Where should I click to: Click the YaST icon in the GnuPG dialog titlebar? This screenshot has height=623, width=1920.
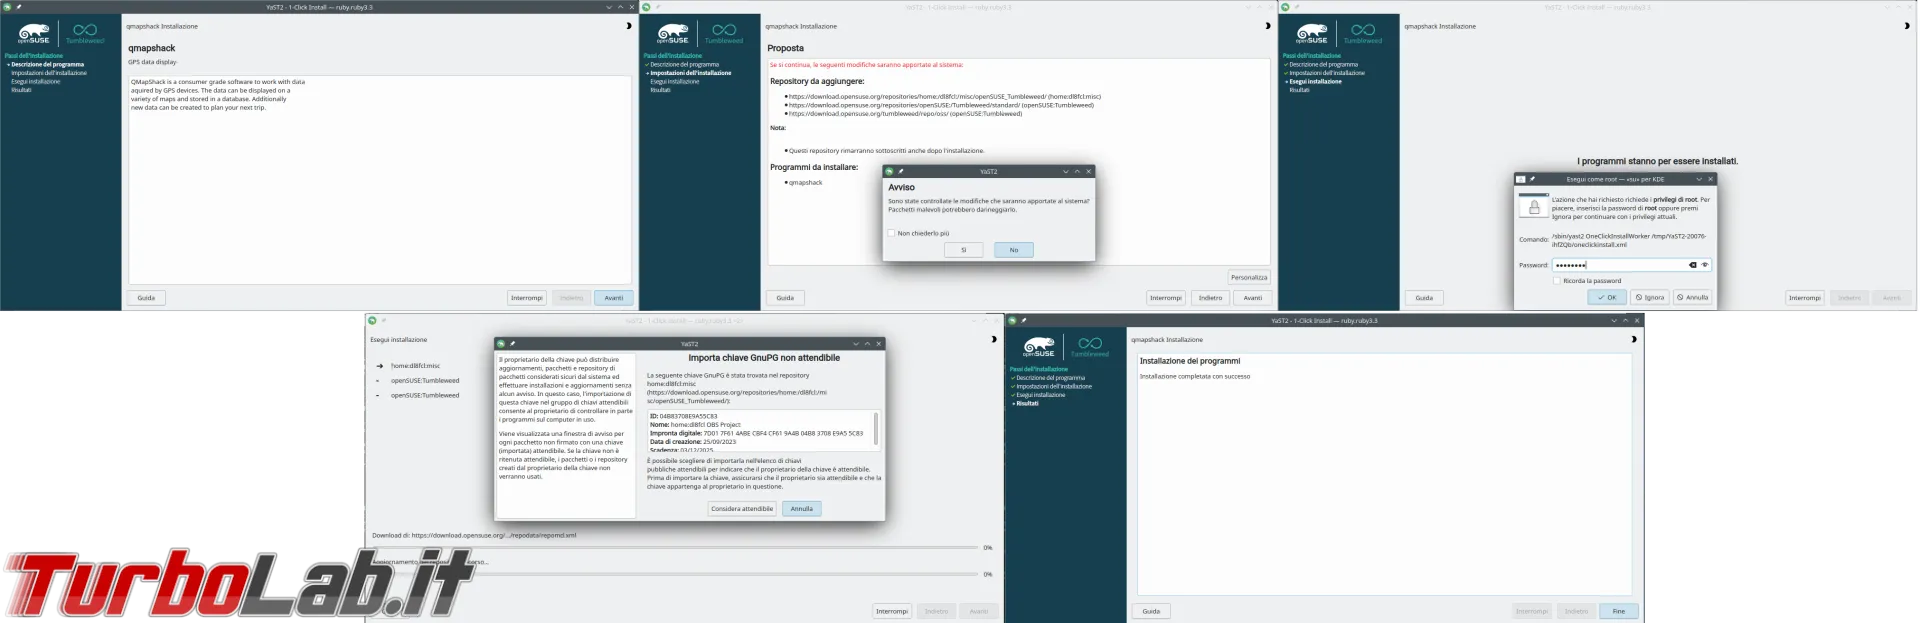(x=501, y=343)
